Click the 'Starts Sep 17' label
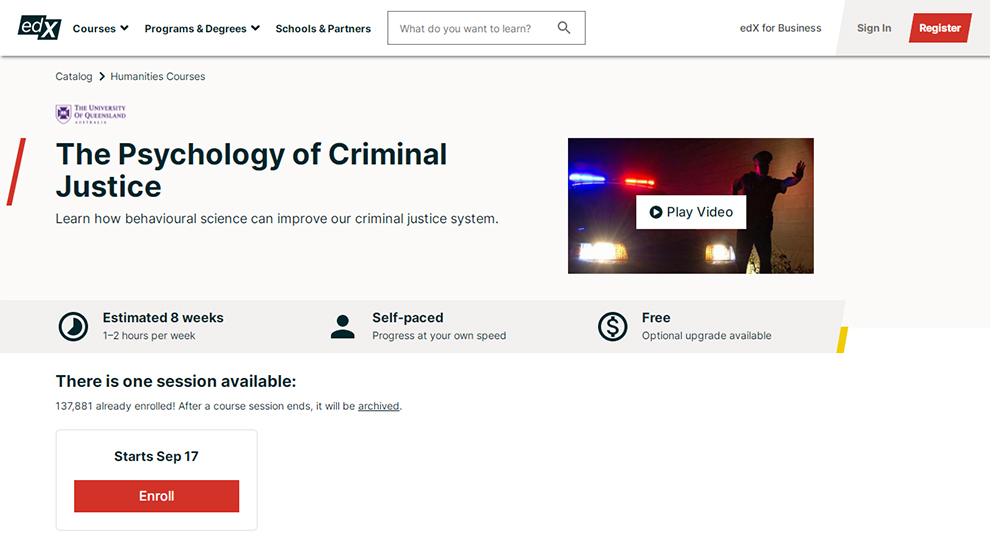The image size is (990, 541). click(156, 456)
